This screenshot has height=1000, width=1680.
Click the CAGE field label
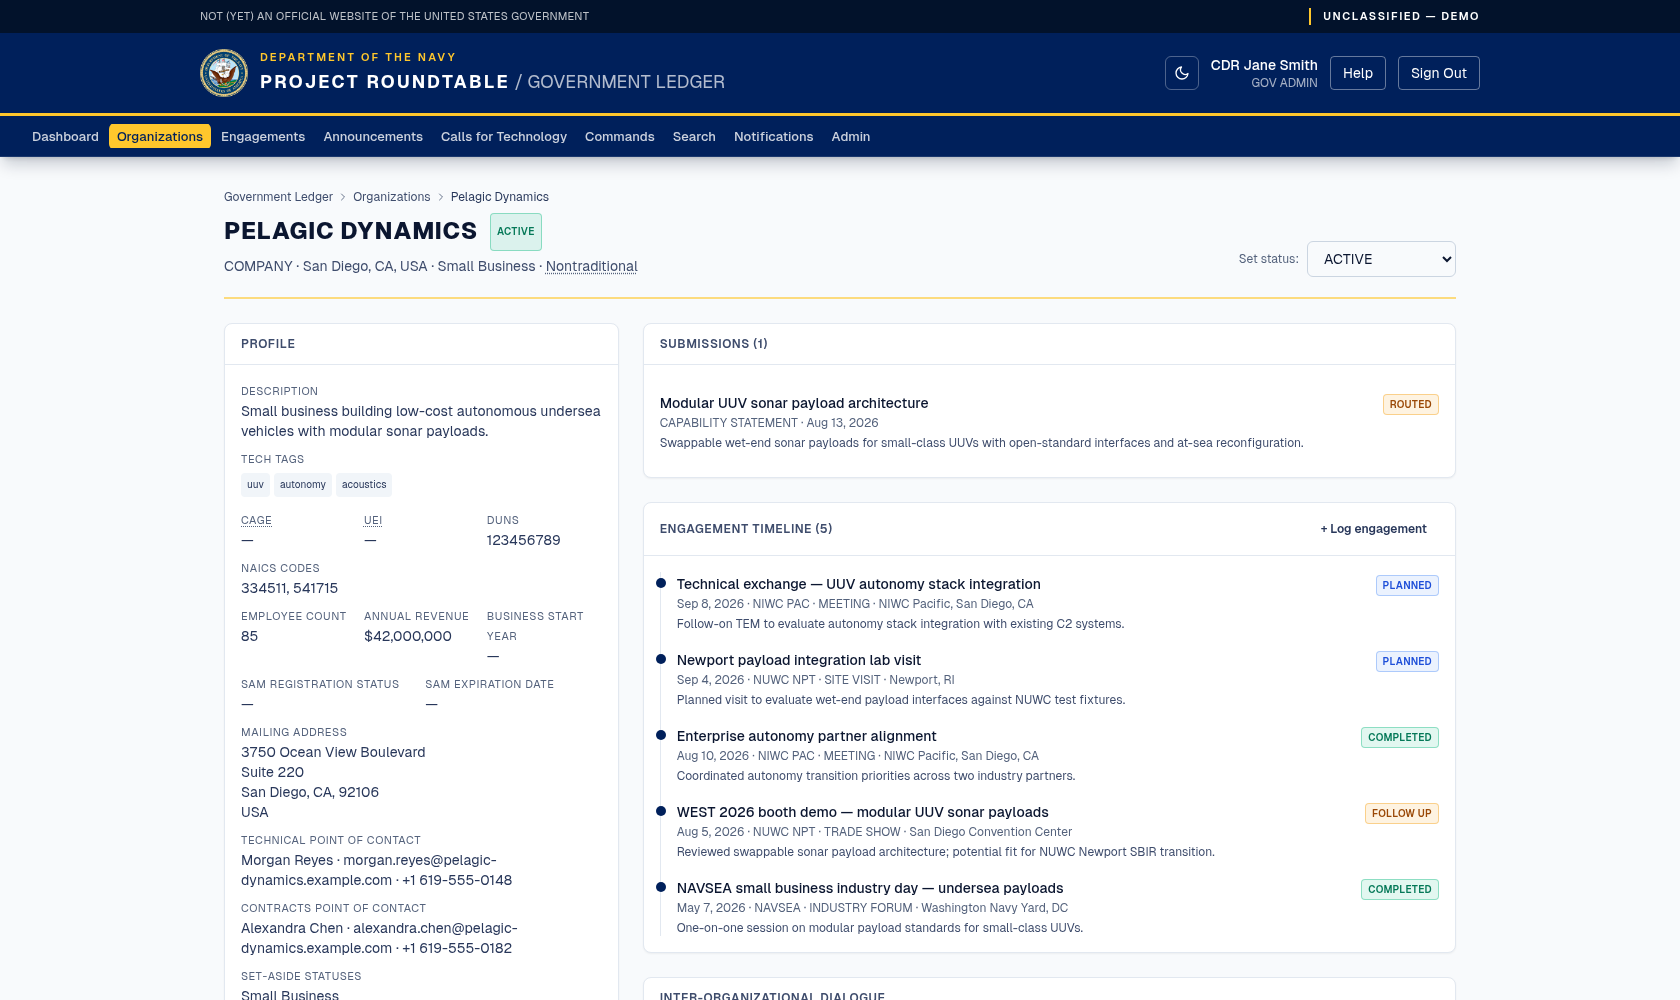(x=256, y=520)
